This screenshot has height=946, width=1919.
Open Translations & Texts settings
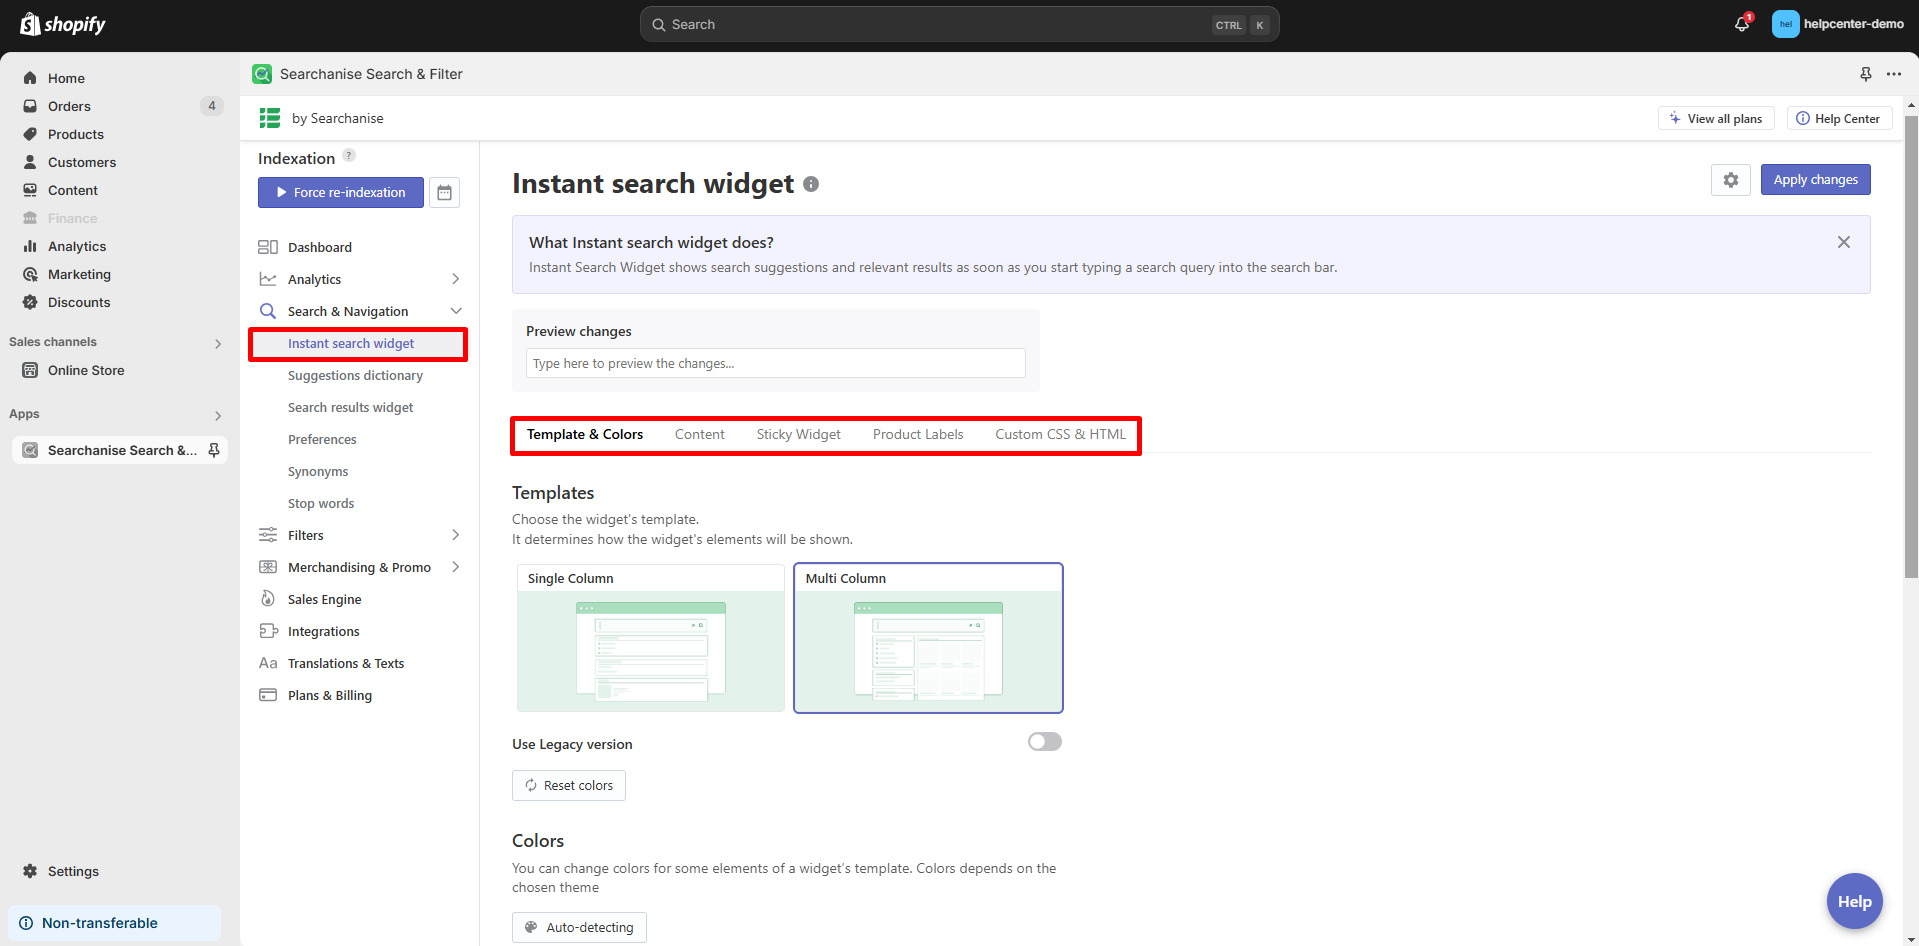(345, 663)
